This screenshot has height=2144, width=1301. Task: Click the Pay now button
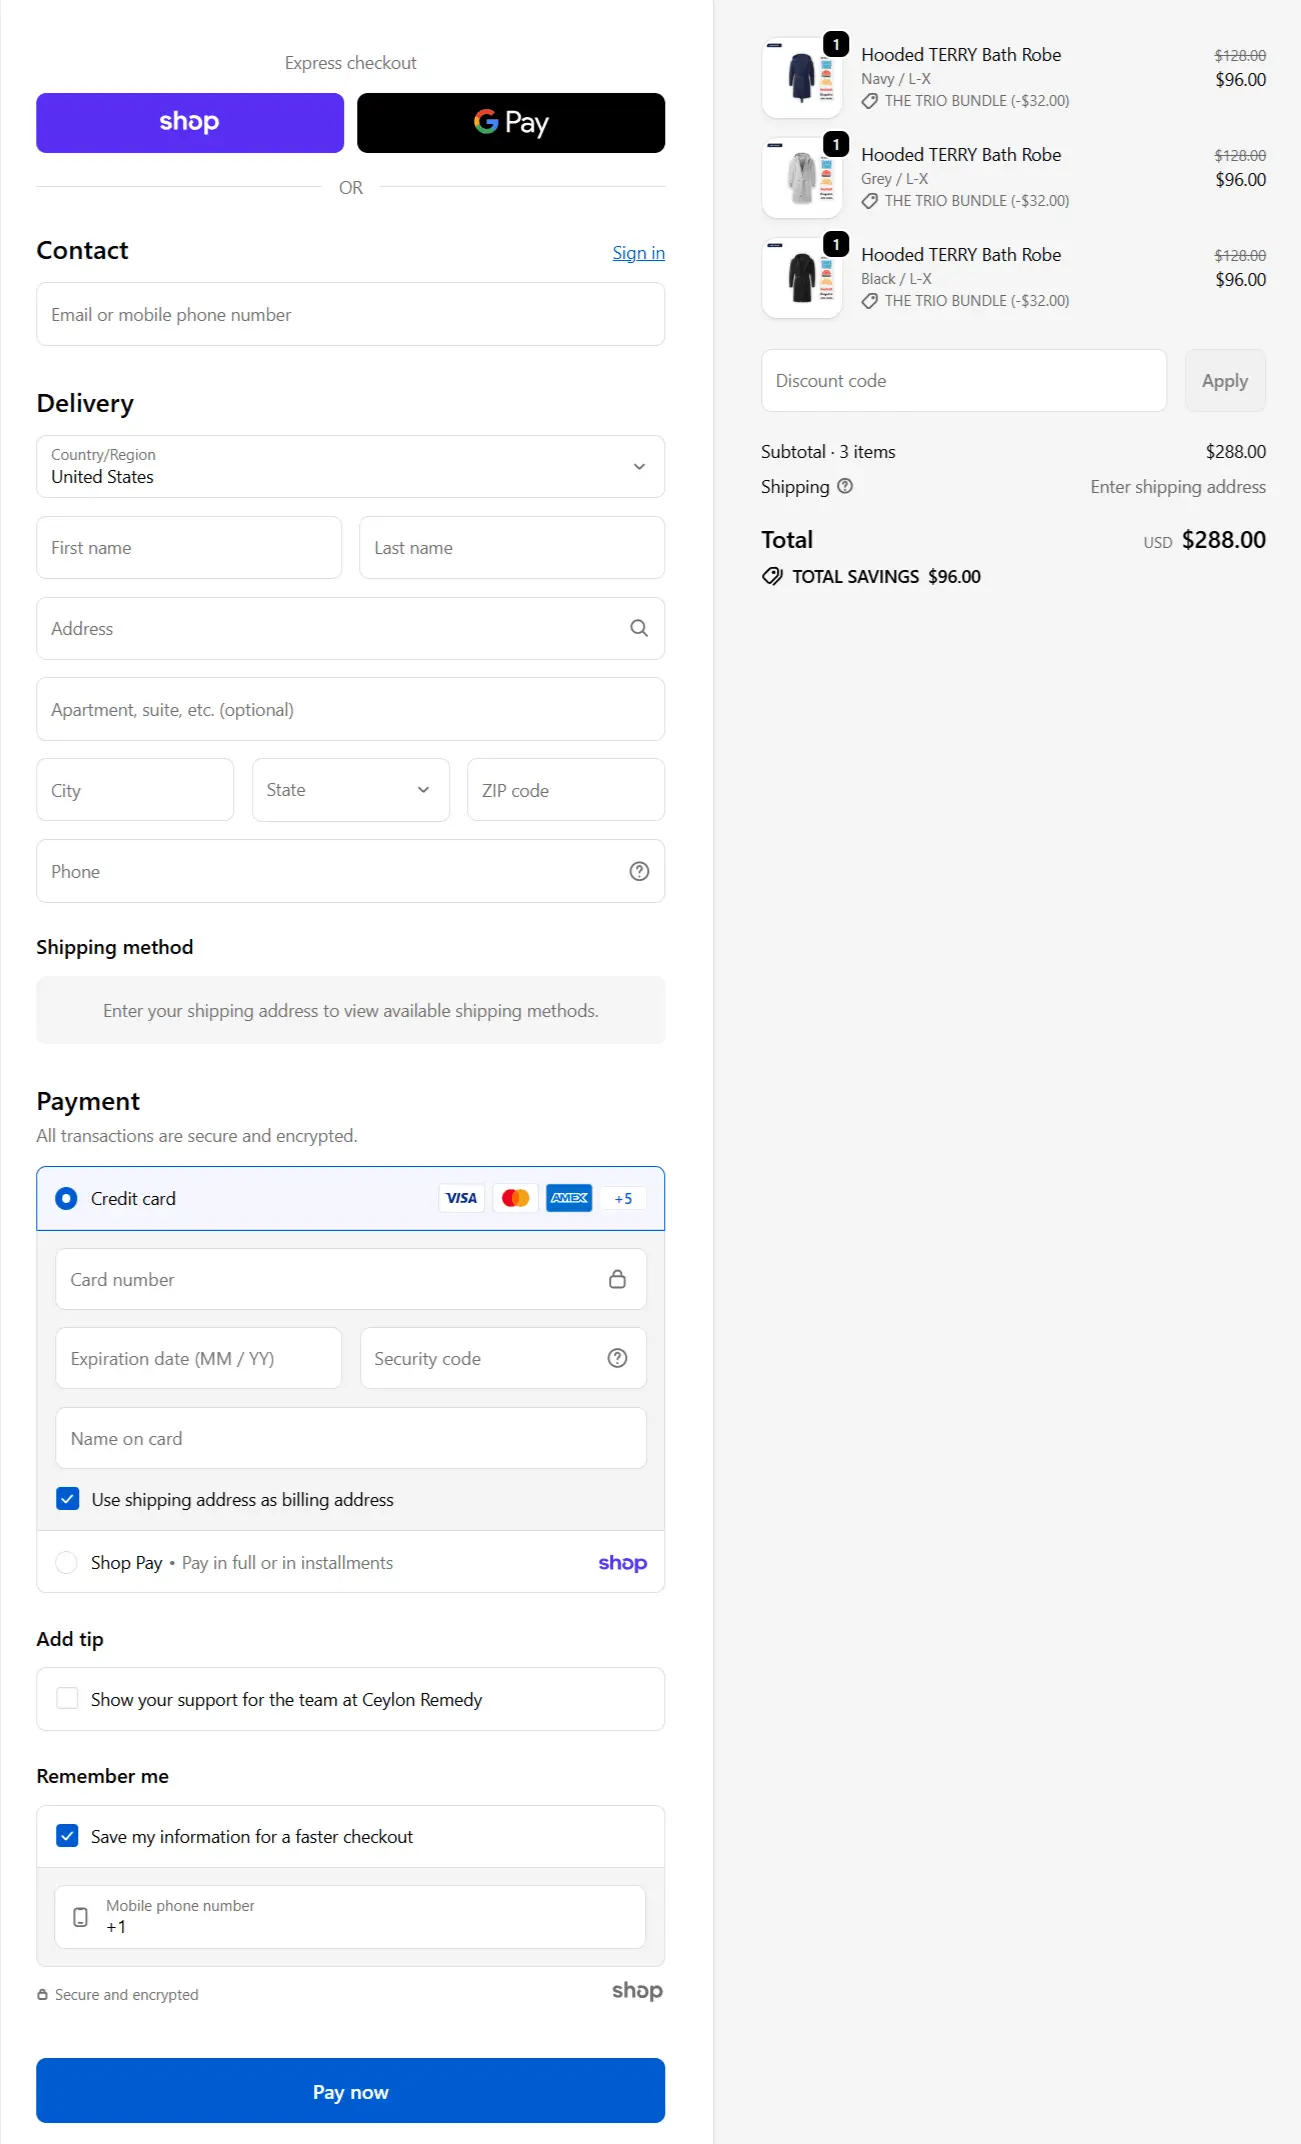click(x=350, y=2090)
